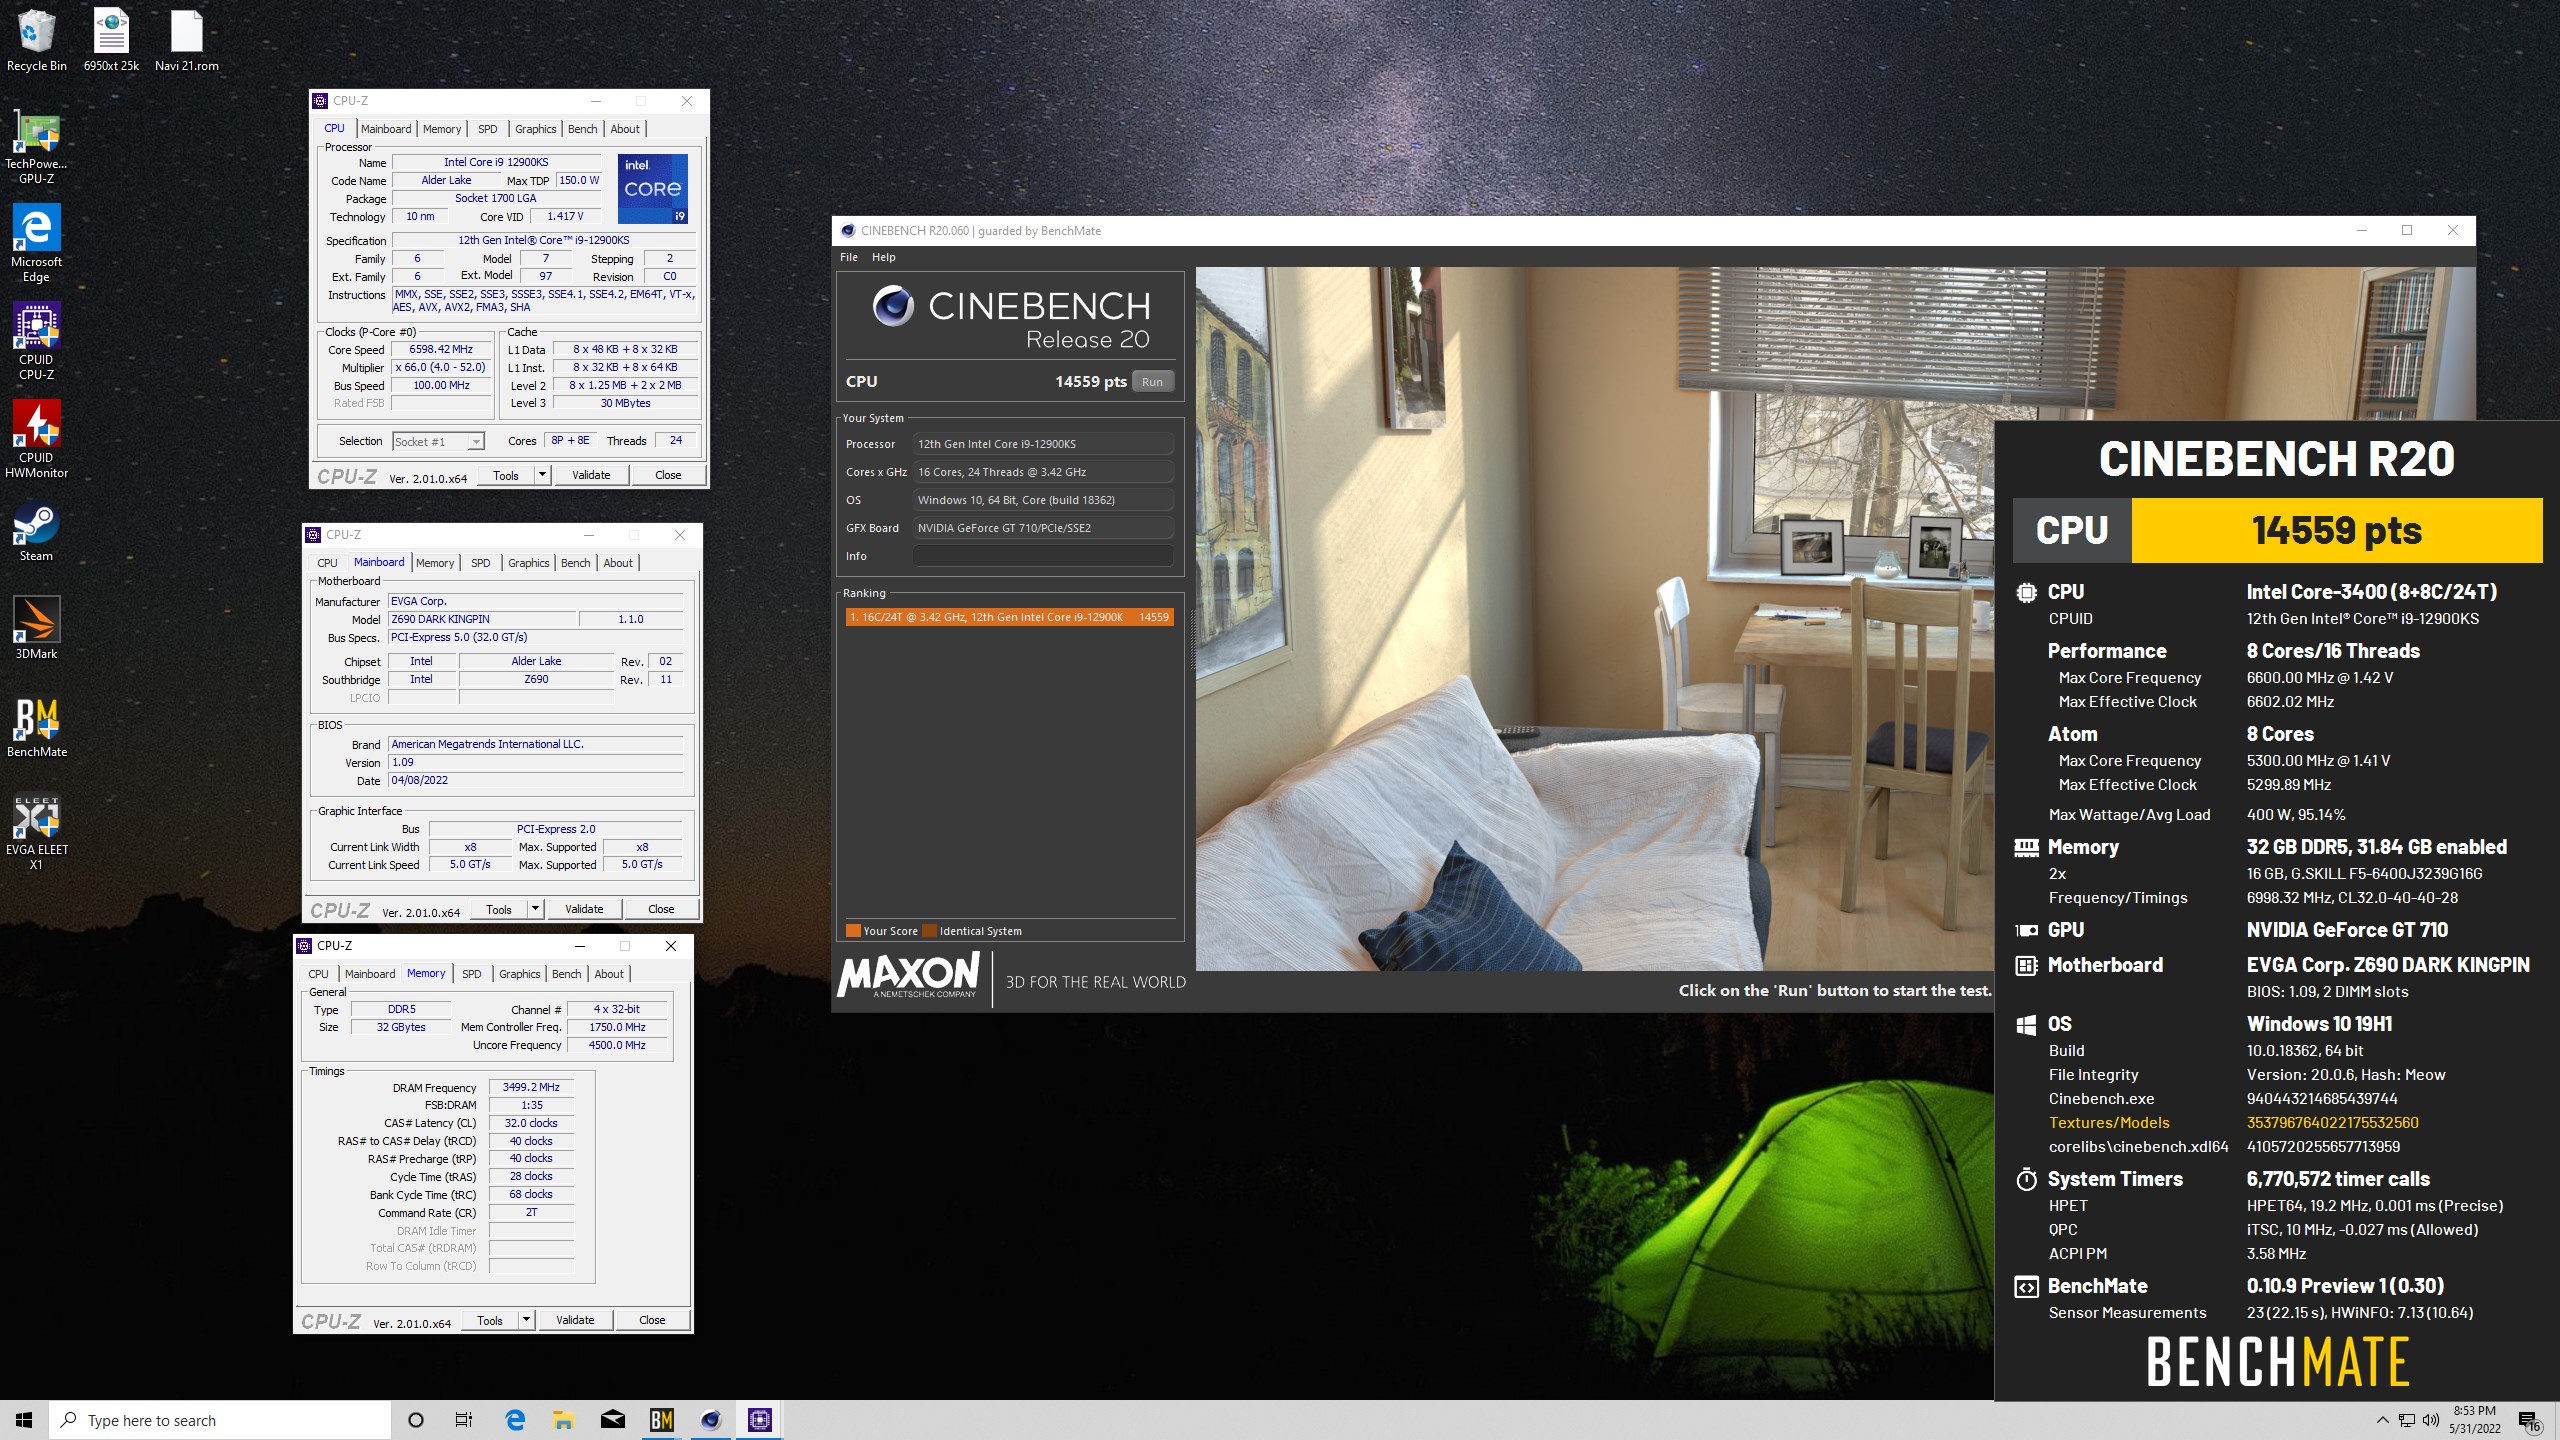Open Mail app from taskbar
2560x1440 pixels.
[613, 1420]
